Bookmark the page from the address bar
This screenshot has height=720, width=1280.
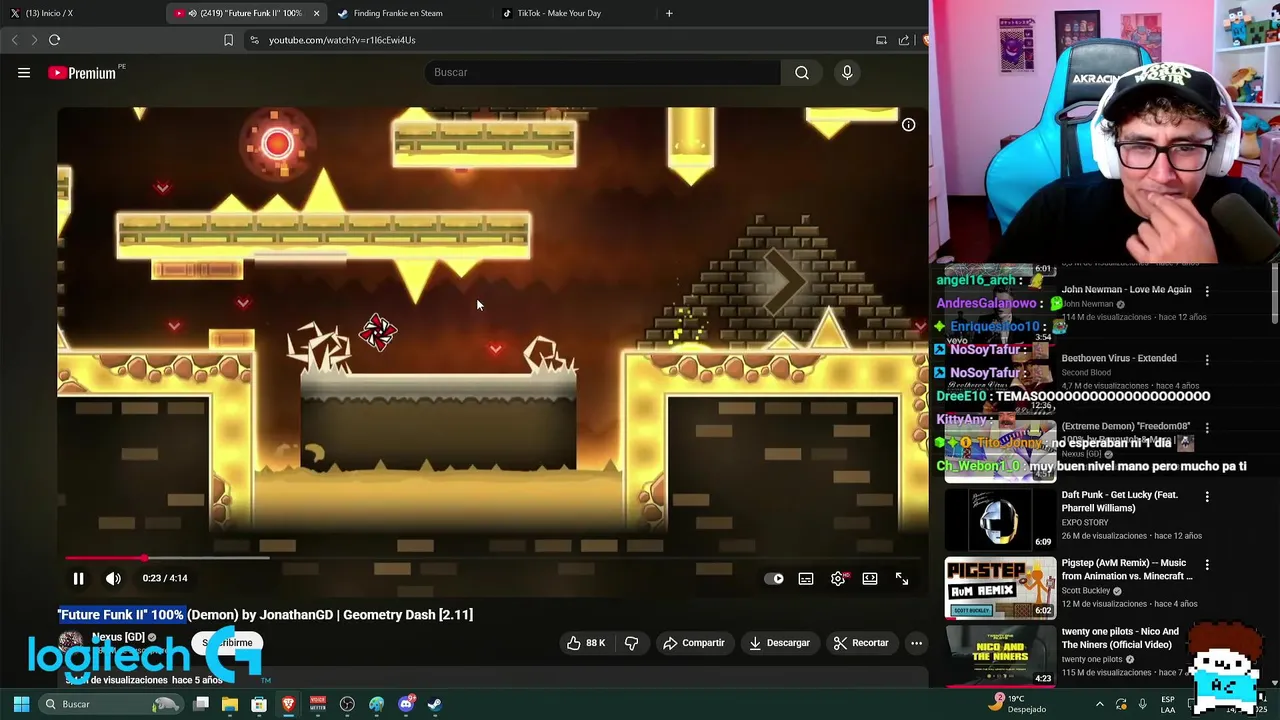pos(228,40)
